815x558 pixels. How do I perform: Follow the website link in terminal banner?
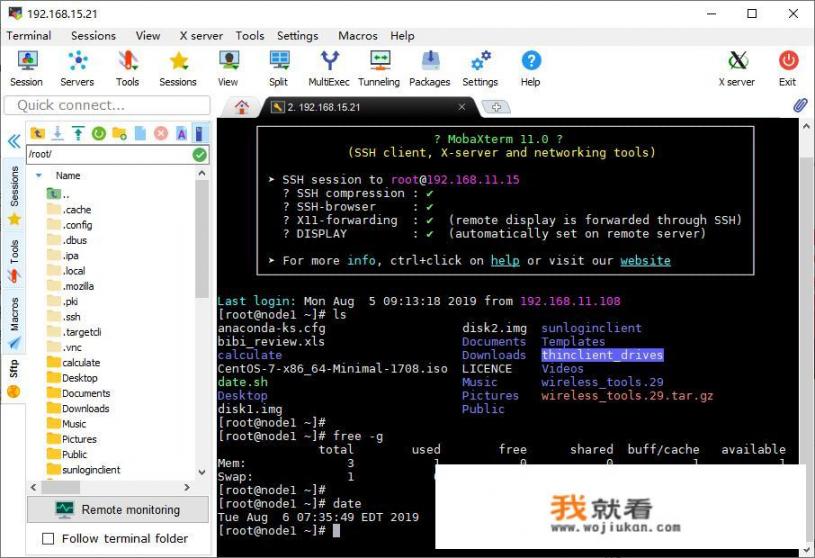pyautogui.click(x=645, y=260)
